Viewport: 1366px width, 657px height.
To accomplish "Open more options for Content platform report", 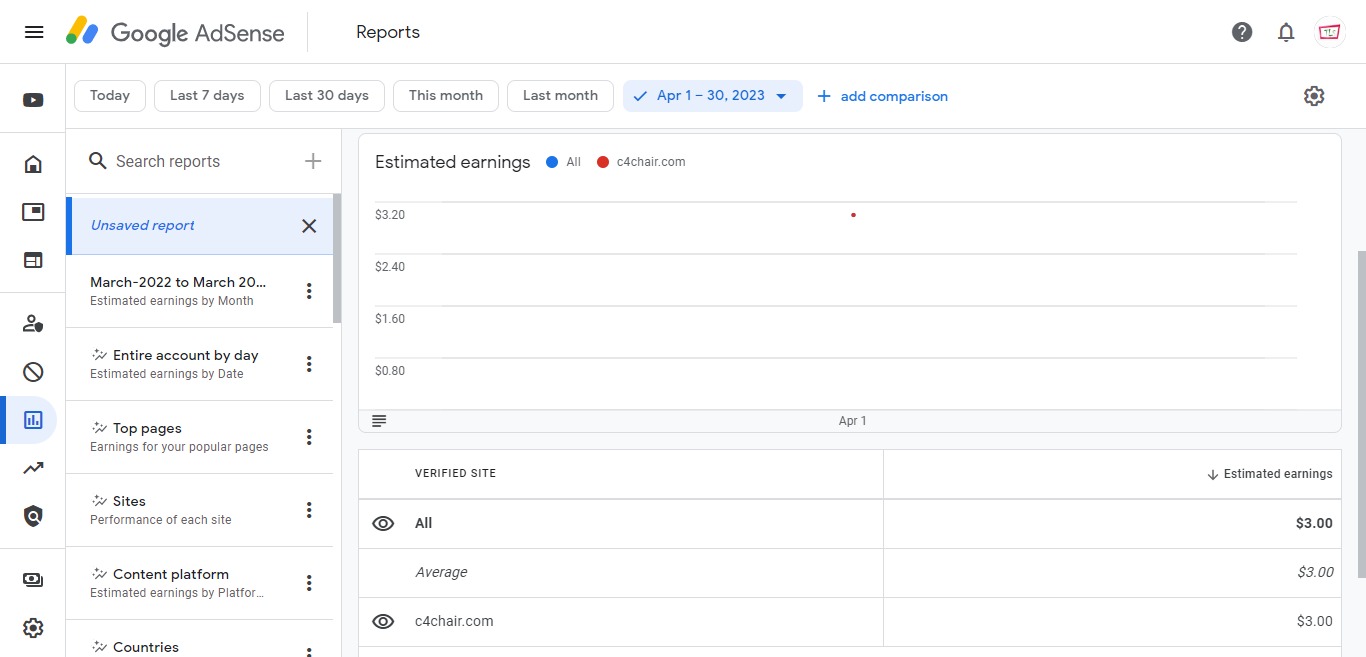I will pyautogui.click(x=309, y=583).
